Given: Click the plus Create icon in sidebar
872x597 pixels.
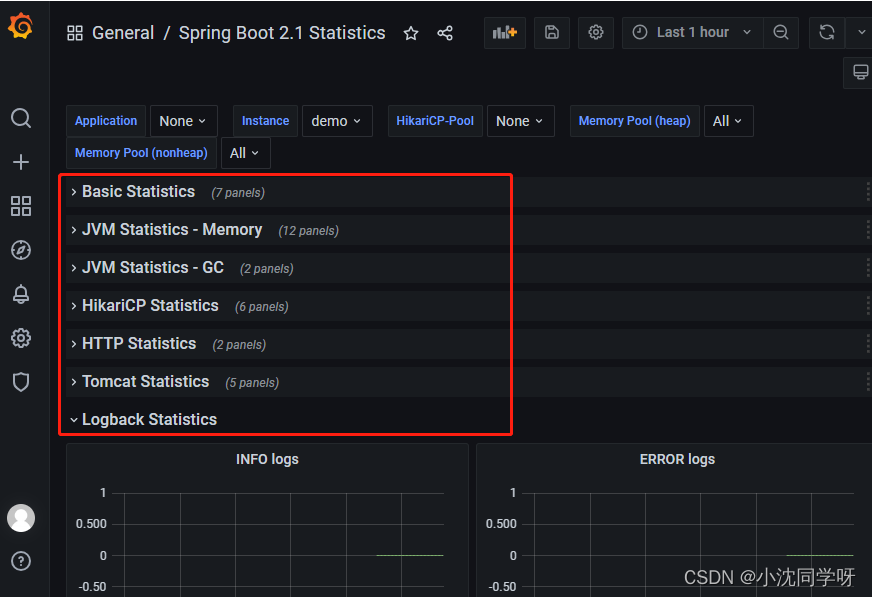Looking at the screenshot, I should pyautogui.click(x=21, y=162).
